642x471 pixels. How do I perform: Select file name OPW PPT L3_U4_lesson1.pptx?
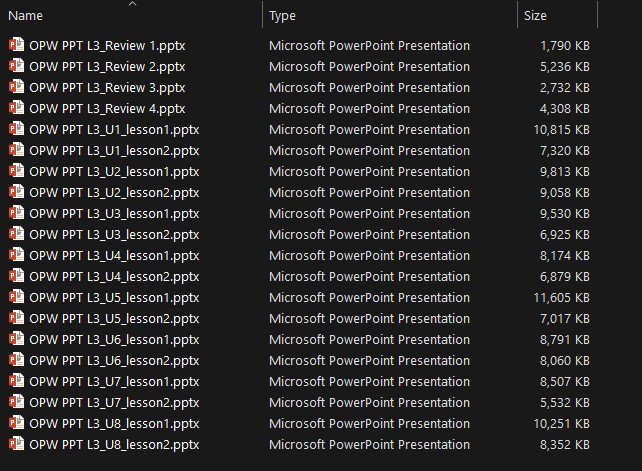point(114,256)
